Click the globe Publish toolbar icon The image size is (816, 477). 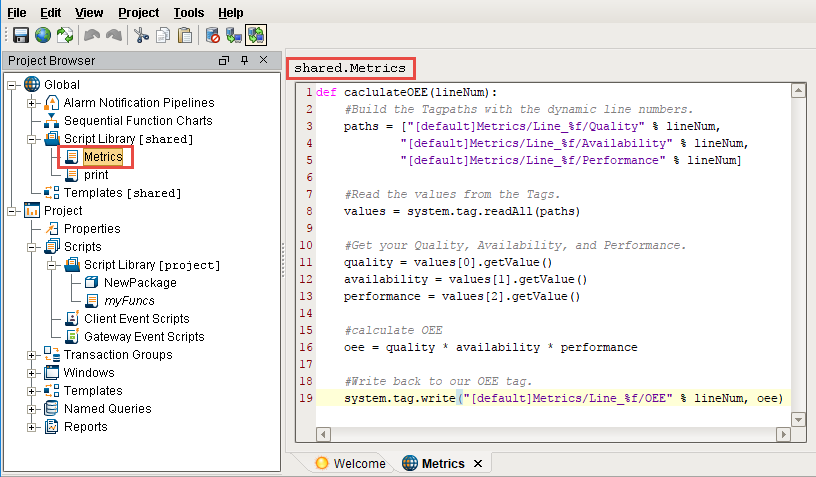[43, 35]
